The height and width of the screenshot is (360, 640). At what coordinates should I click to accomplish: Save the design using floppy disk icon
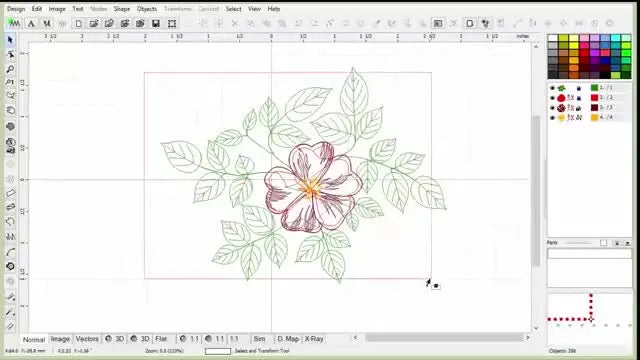click(x=156, y=24)
